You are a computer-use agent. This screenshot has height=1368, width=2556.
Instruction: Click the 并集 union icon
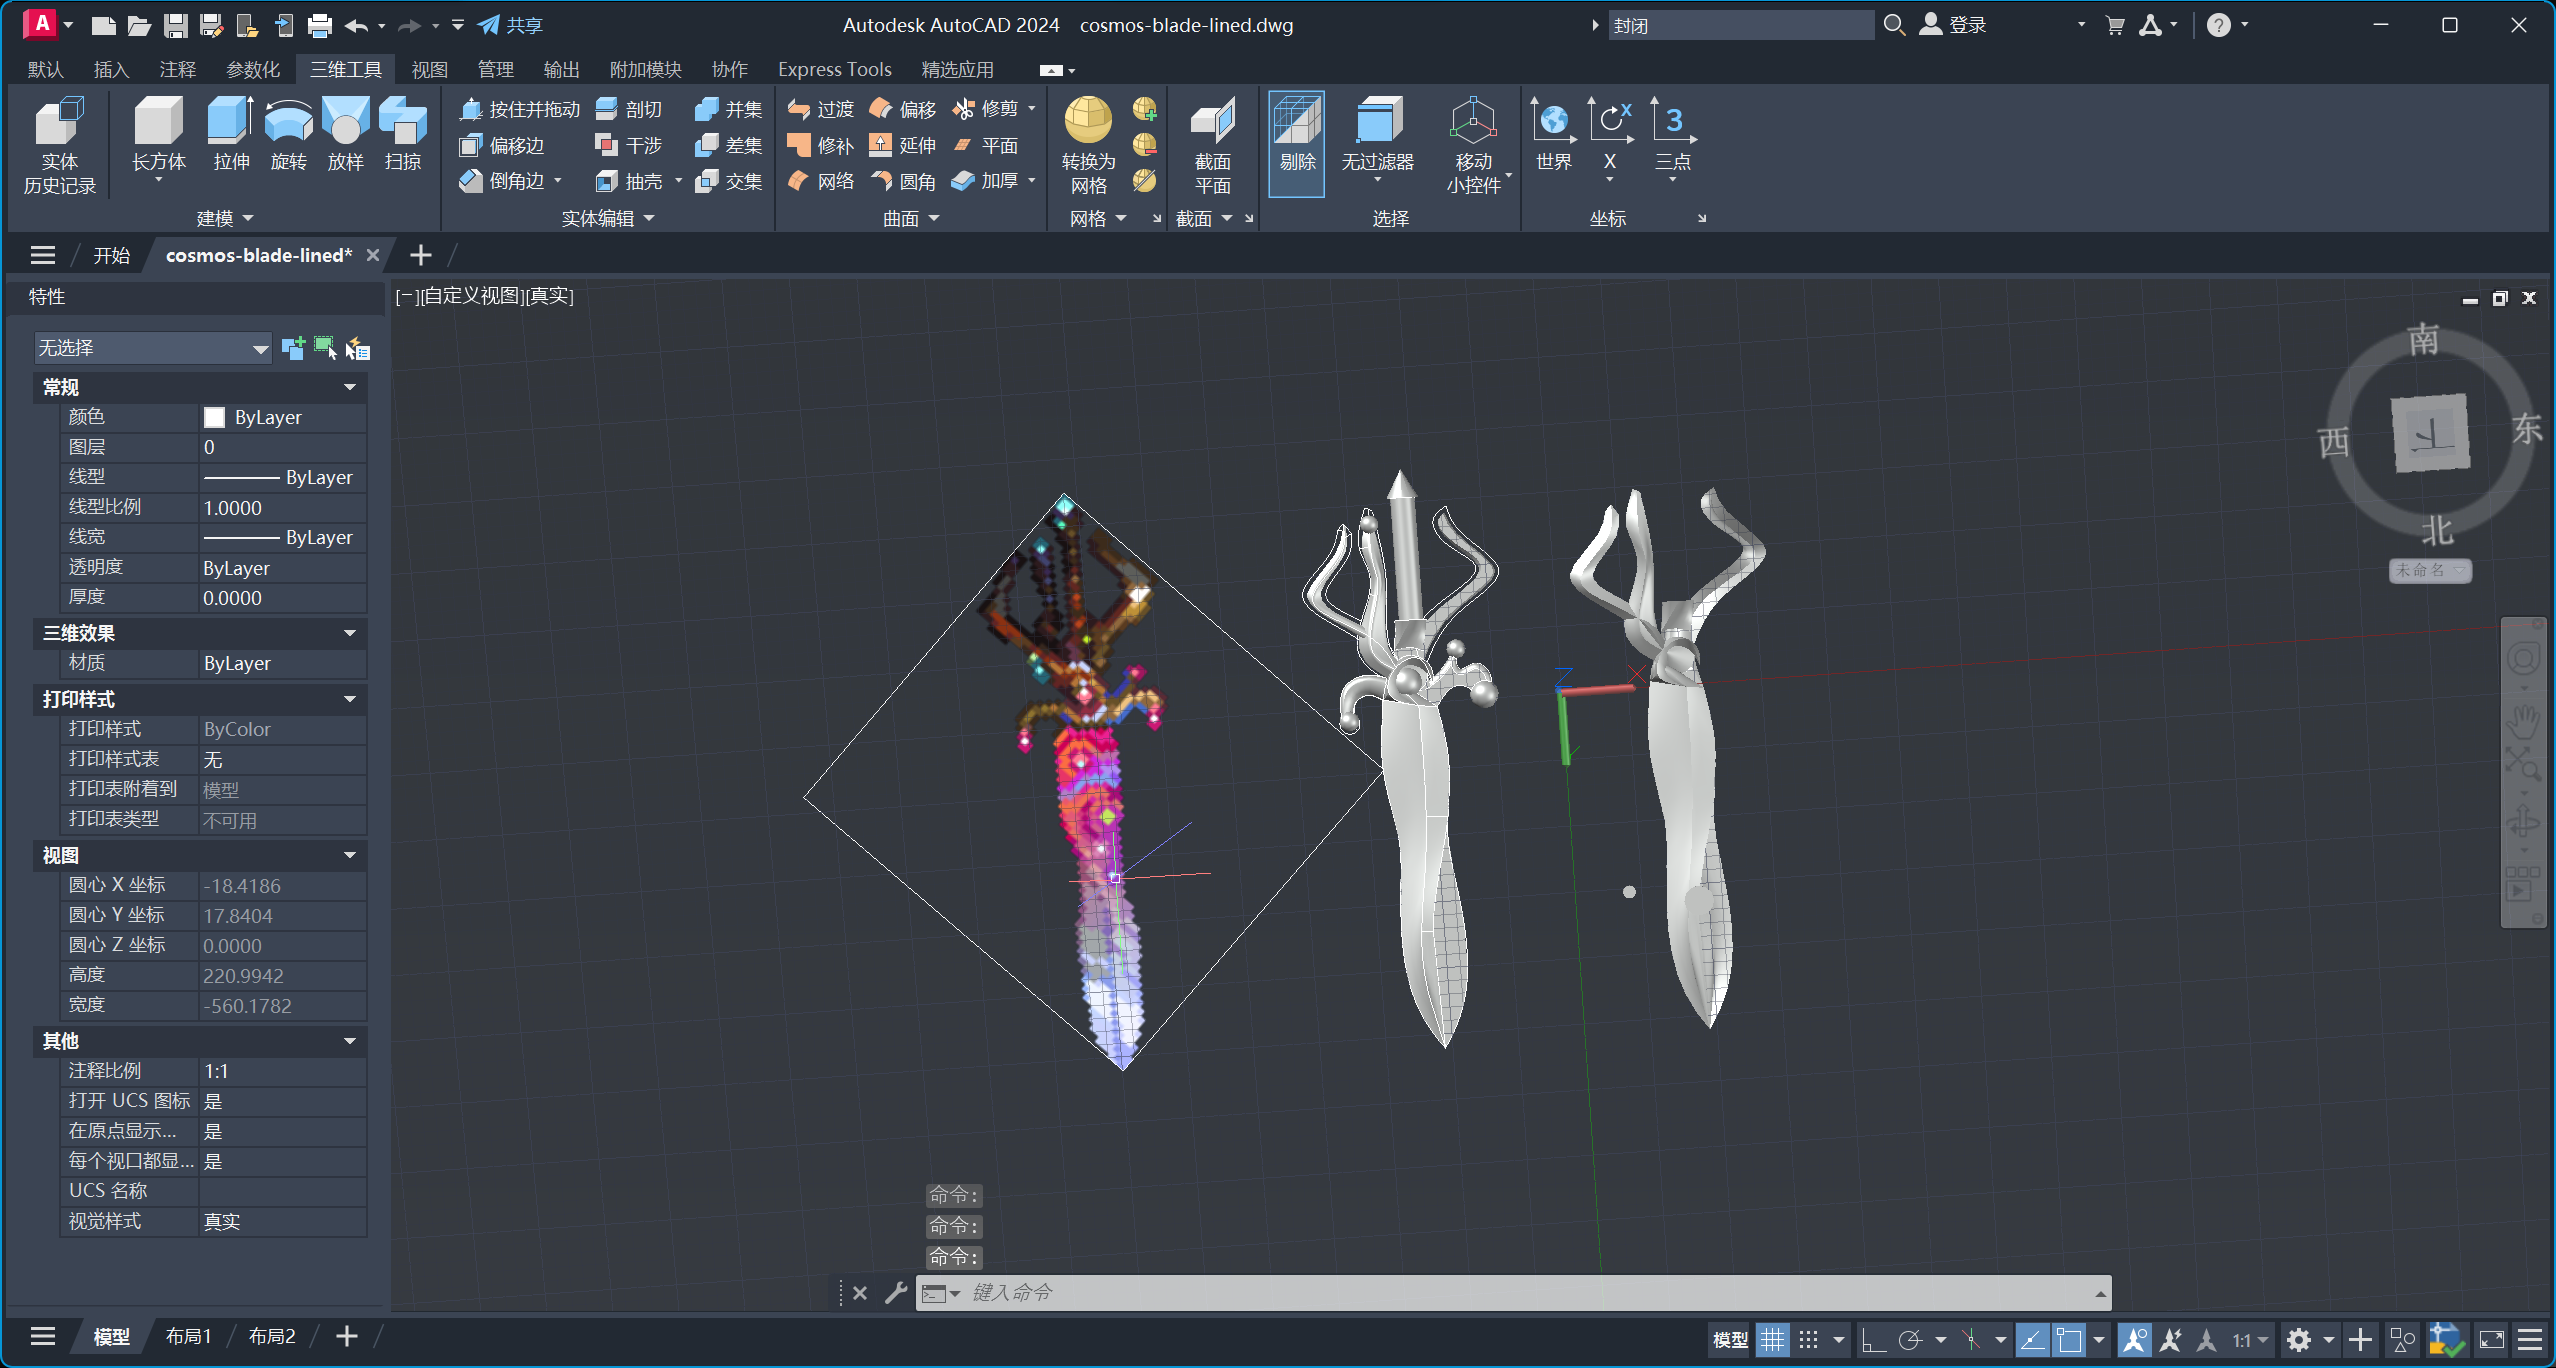tap(707, 109)
